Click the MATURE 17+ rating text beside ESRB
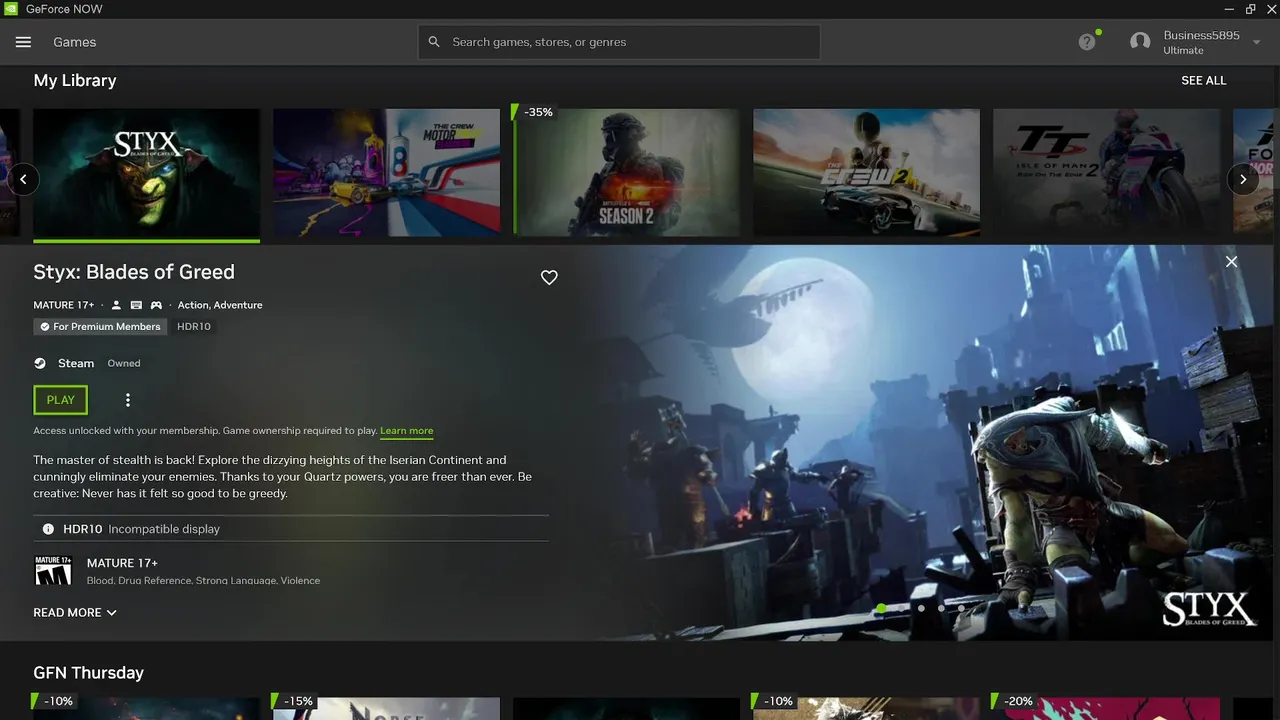The height and width of the screenshot is (720, 1280). coord(122,563)
